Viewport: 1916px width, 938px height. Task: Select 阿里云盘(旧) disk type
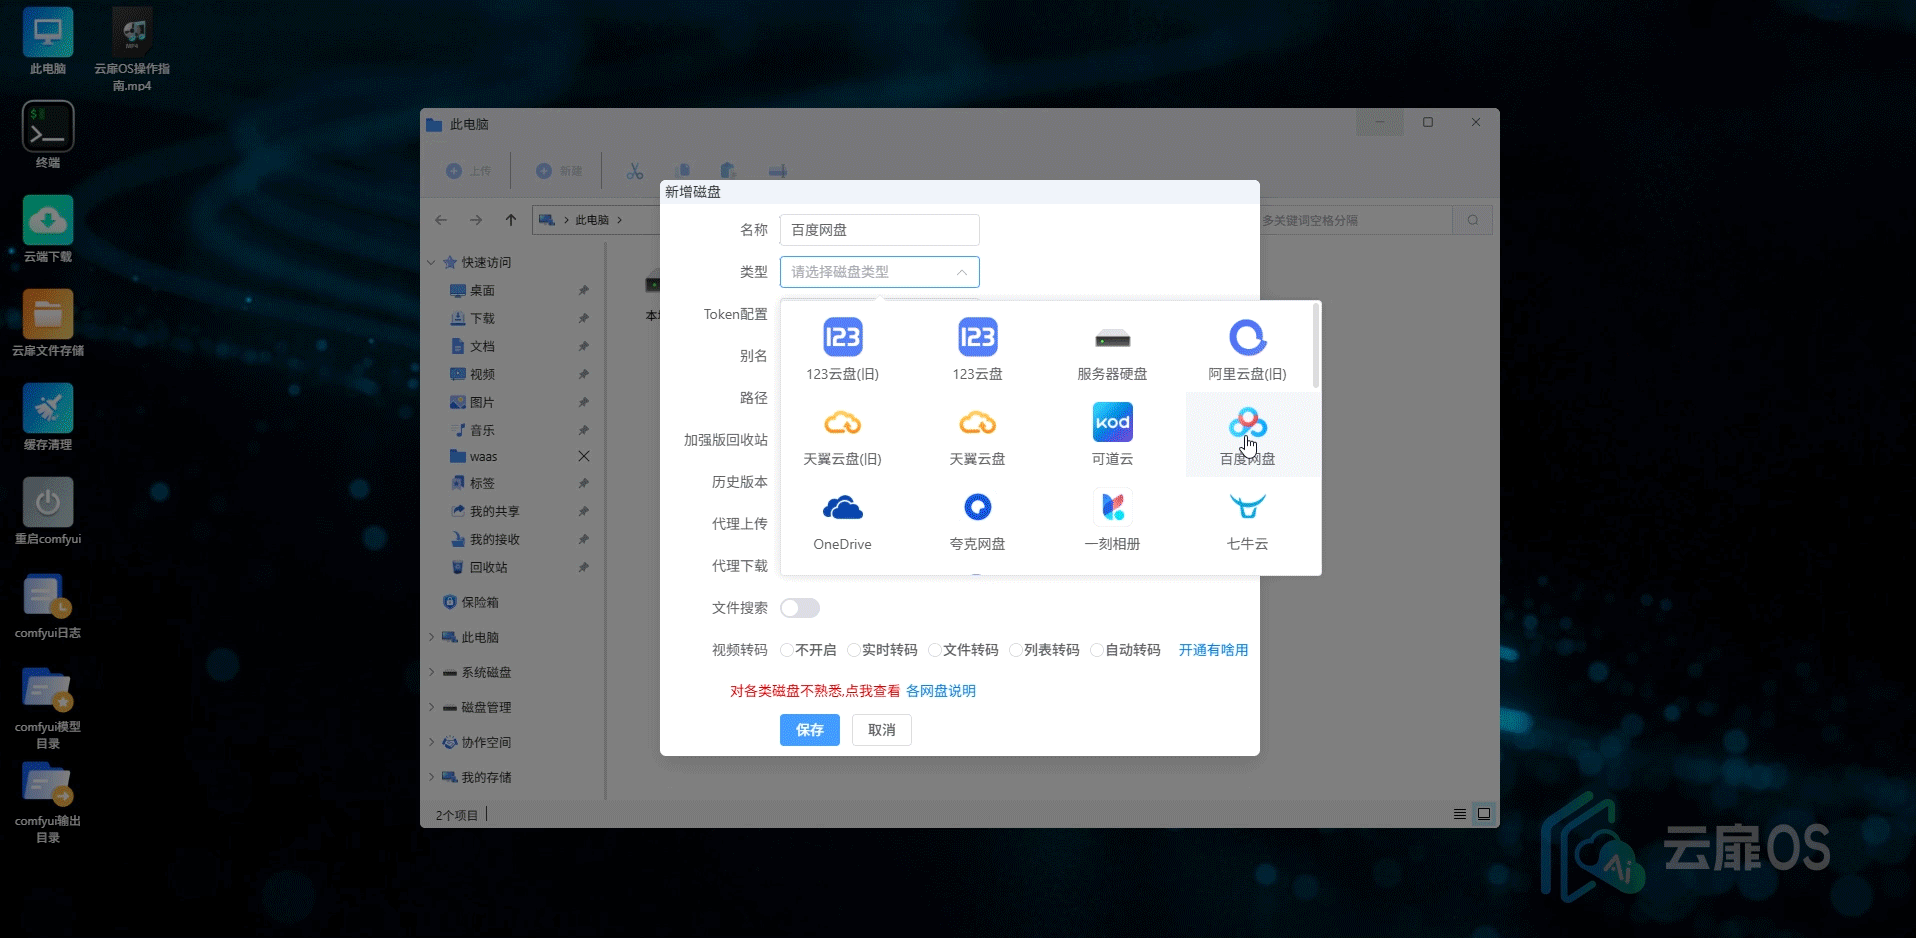pyautogui.click(x=1247, y=349)
